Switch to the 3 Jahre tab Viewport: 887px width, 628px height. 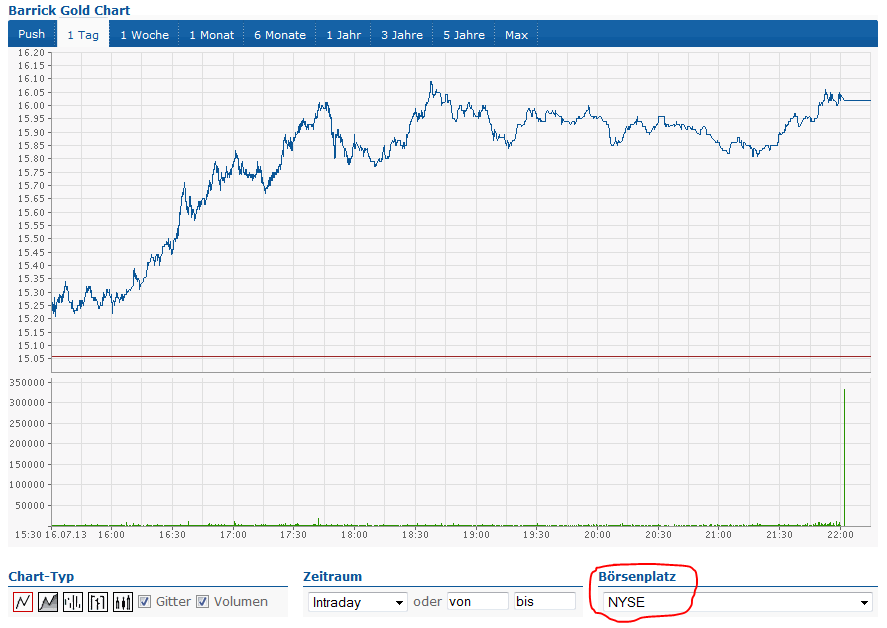coord(402,35)
